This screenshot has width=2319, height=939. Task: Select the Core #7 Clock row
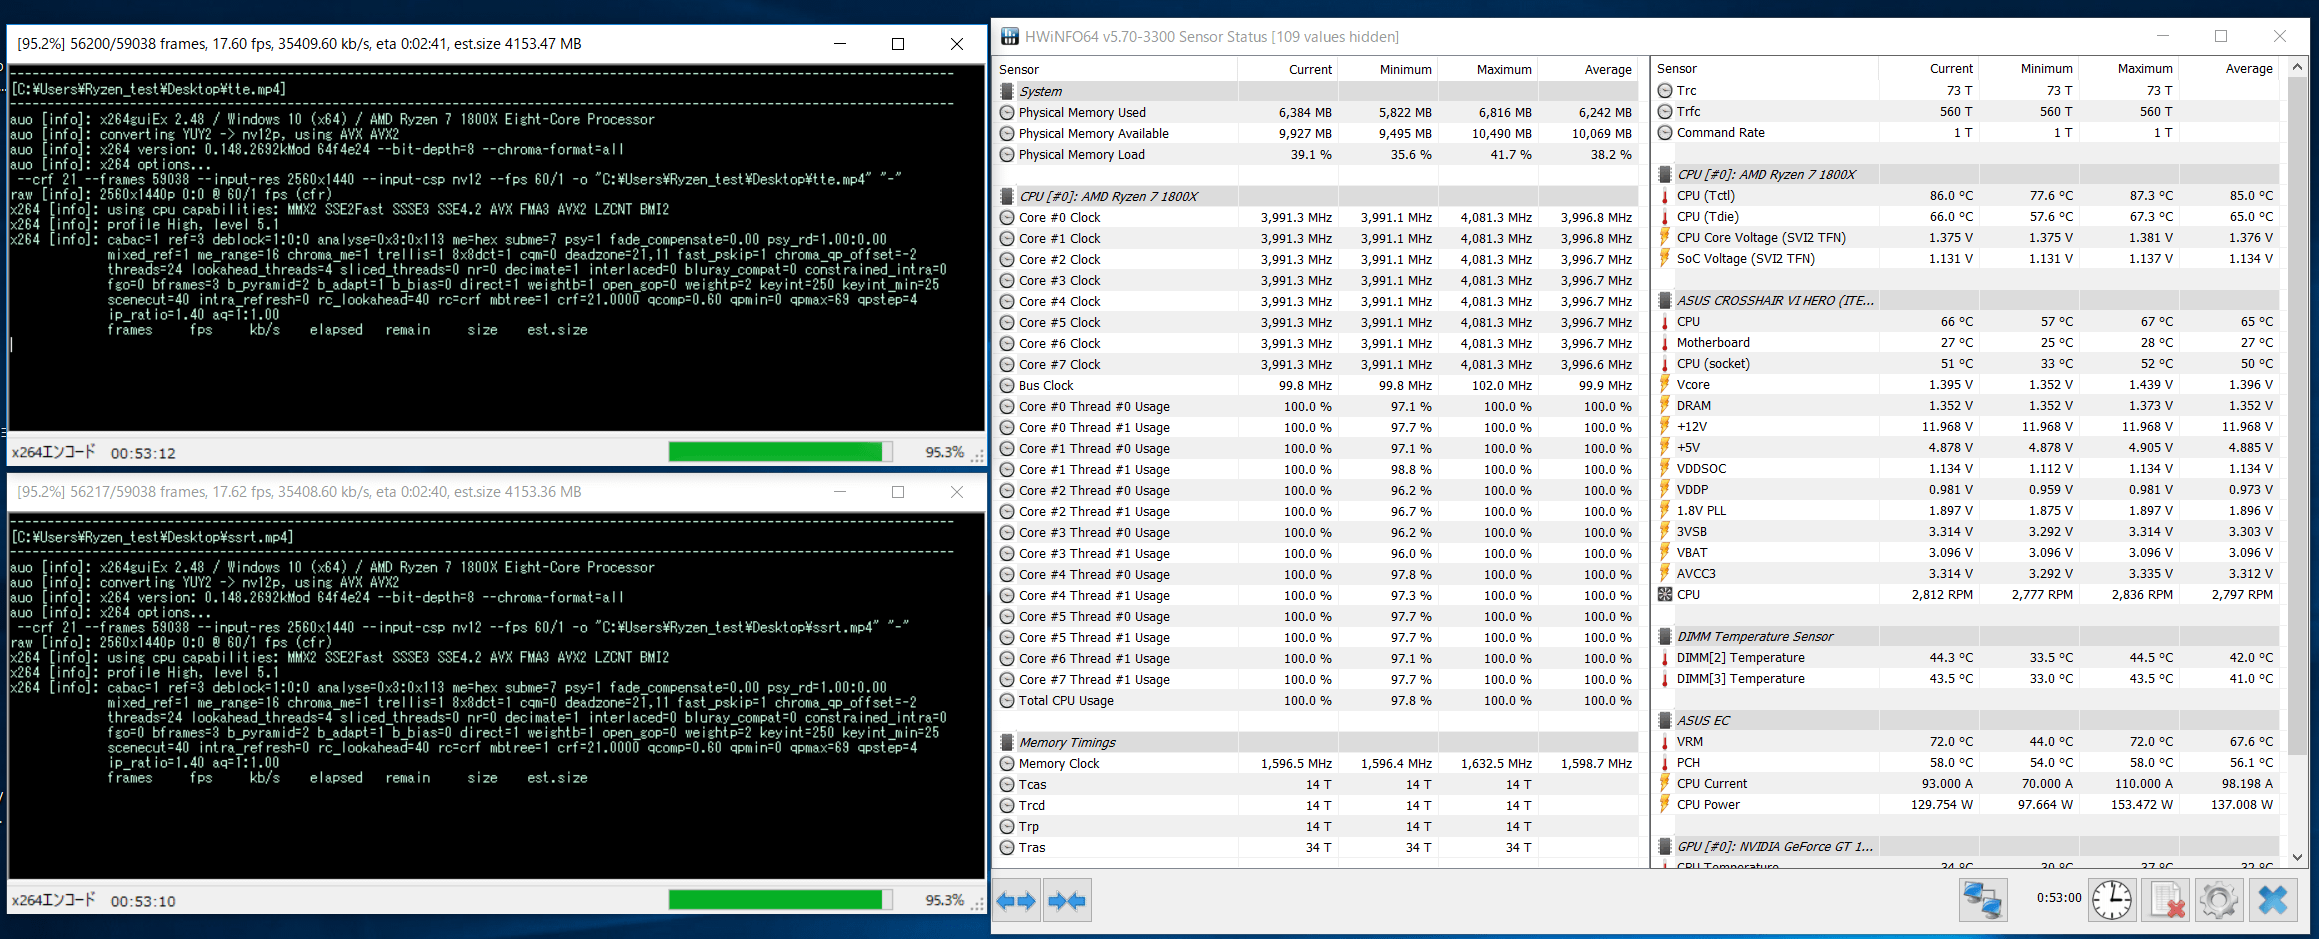click(1317, 364)
